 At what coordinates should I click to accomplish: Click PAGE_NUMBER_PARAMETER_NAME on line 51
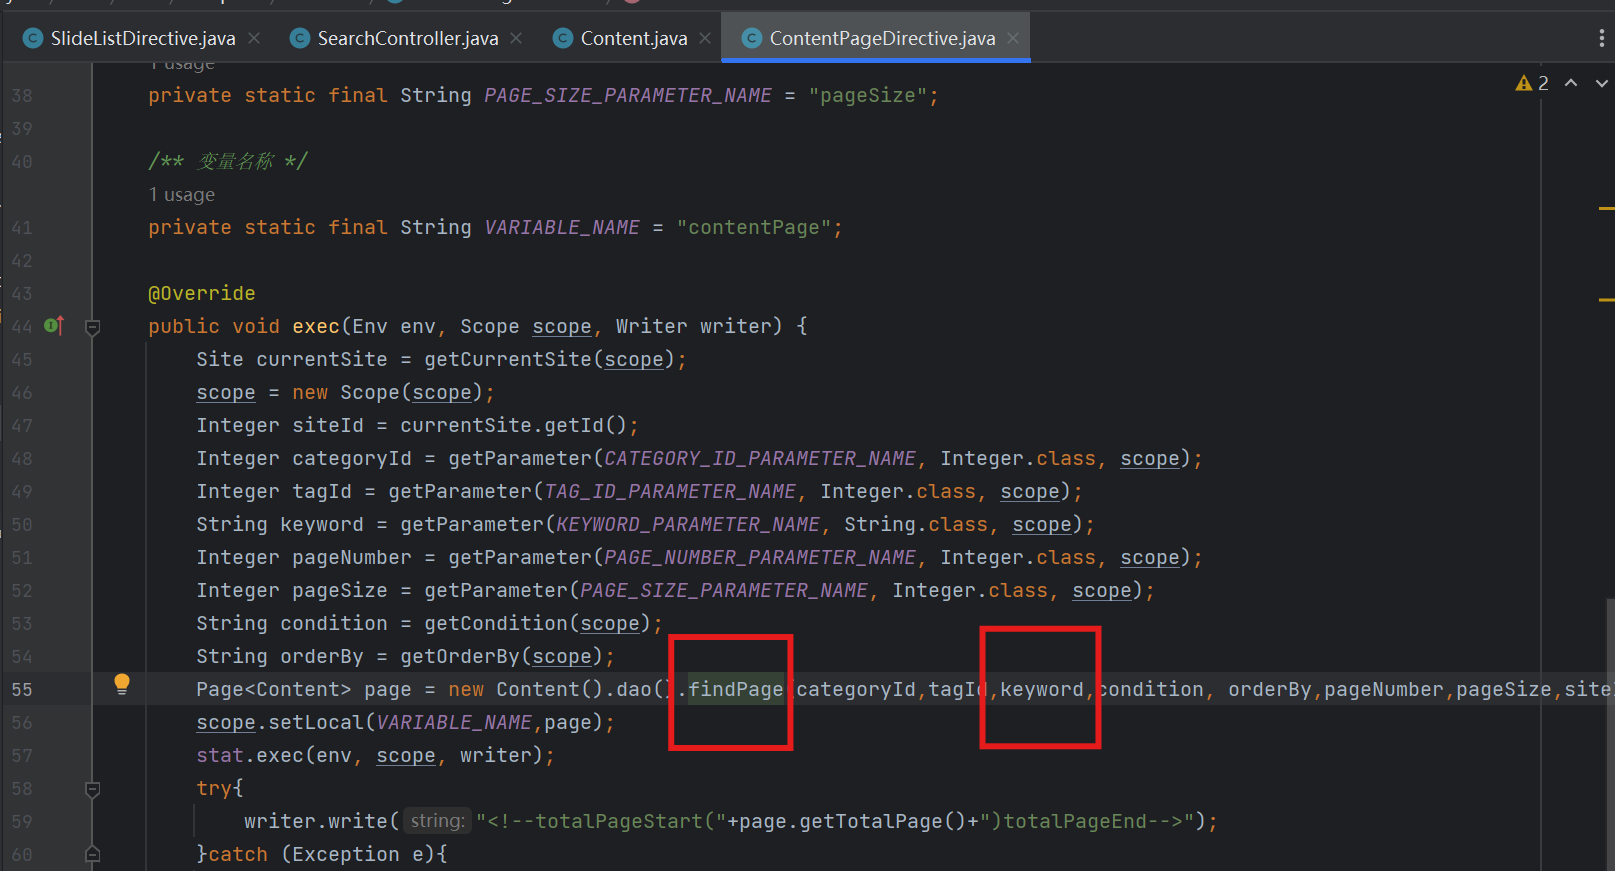click(760, 557)
